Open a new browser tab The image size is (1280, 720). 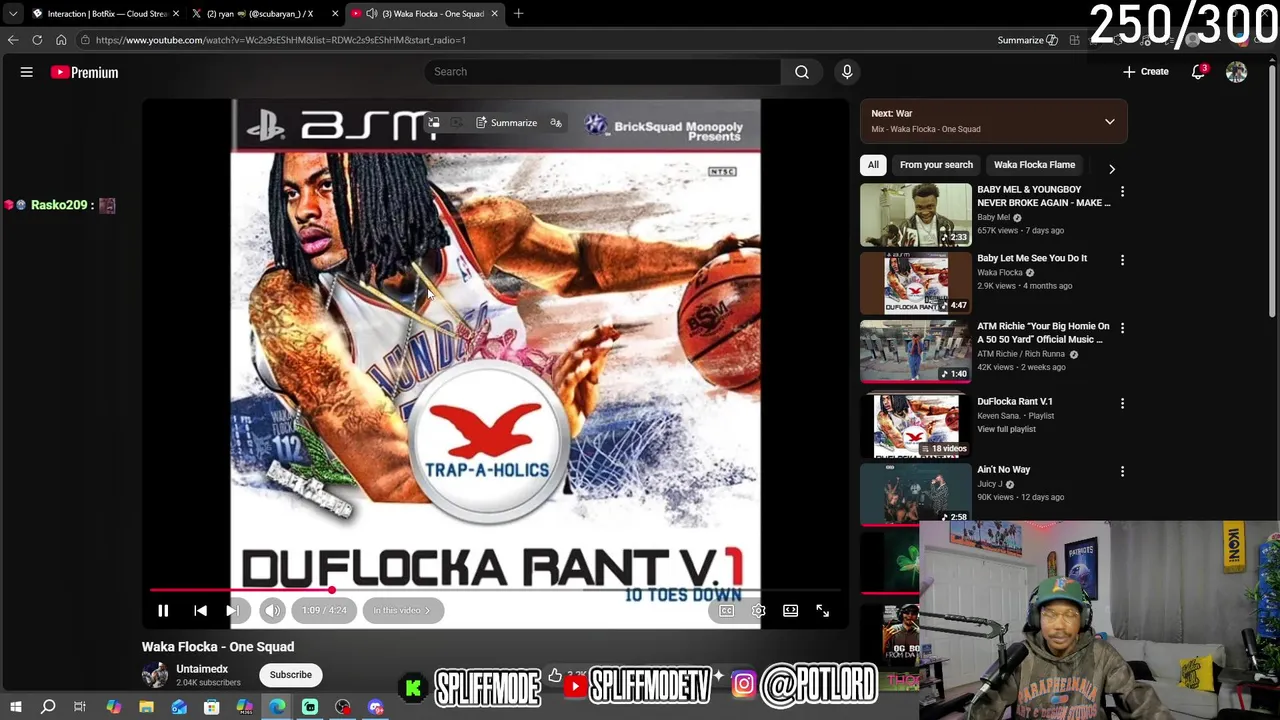click(518, 14)
